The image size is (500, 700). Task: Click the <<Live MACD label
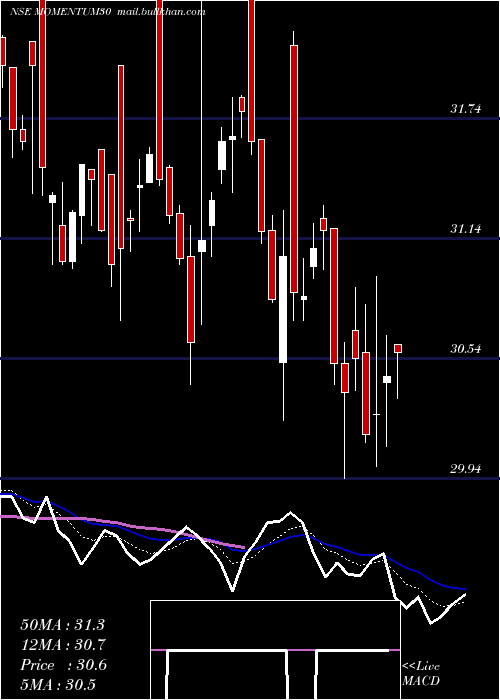pos(421,674)
